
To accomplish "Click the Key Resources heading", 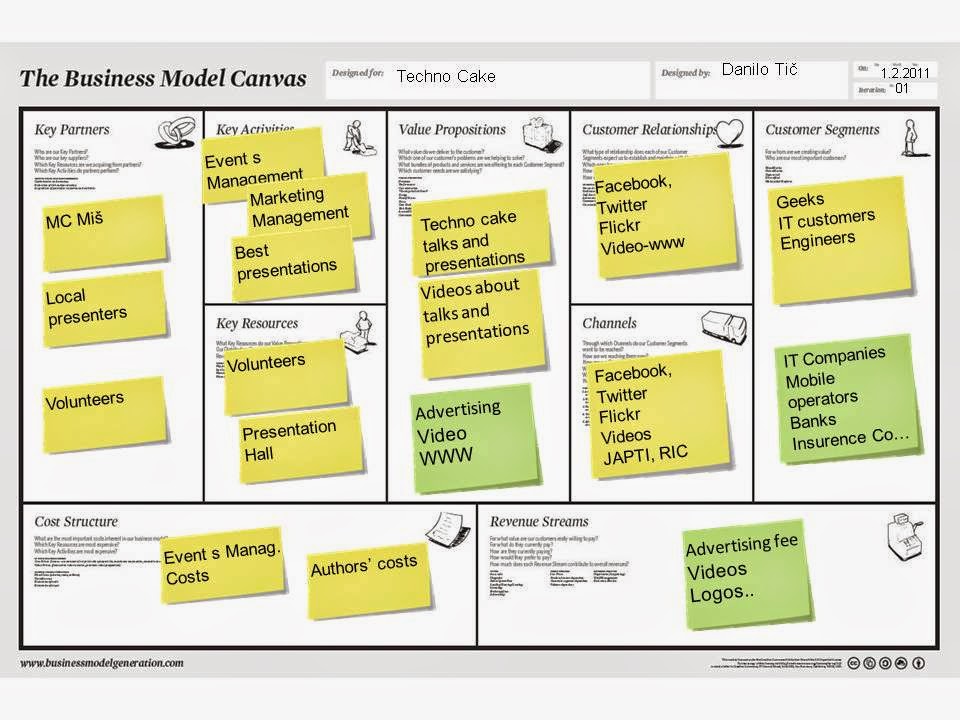I will click(257, 323).
